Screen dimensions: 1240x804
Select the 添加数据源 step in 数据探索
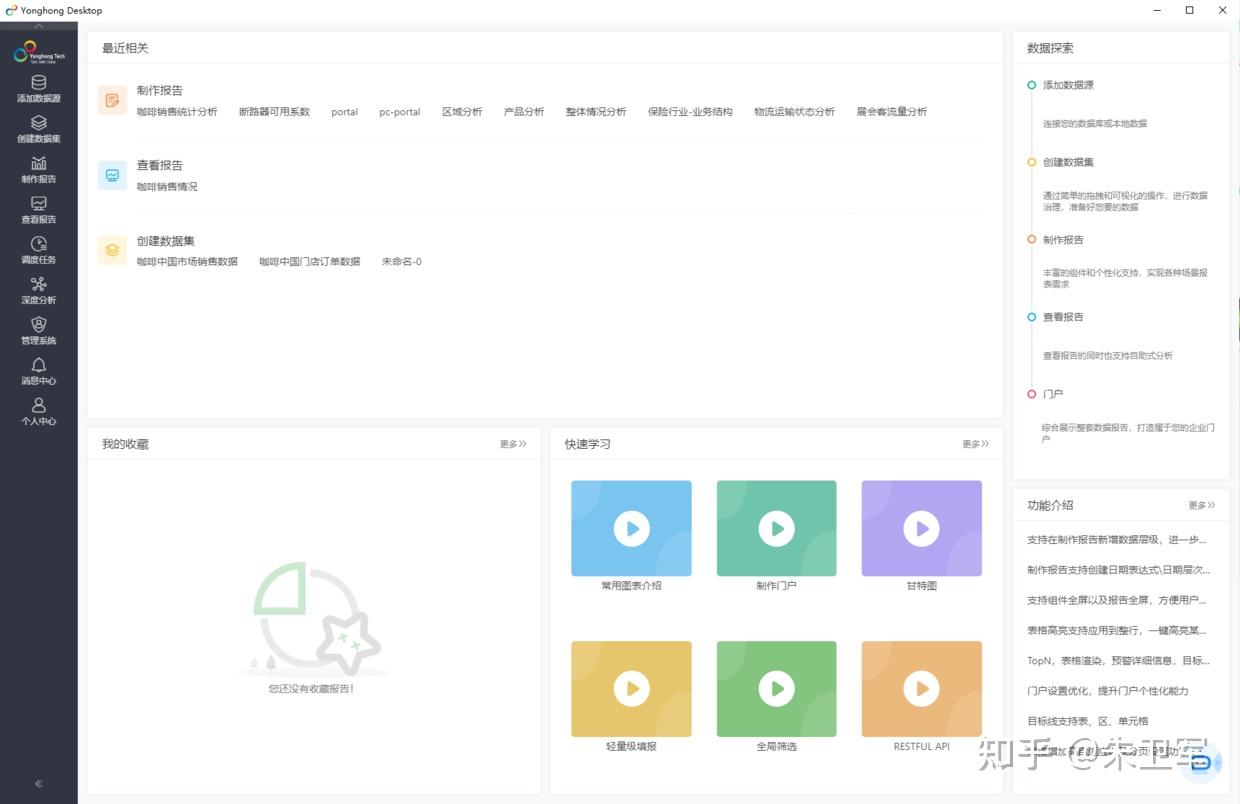coord(1068,85)
